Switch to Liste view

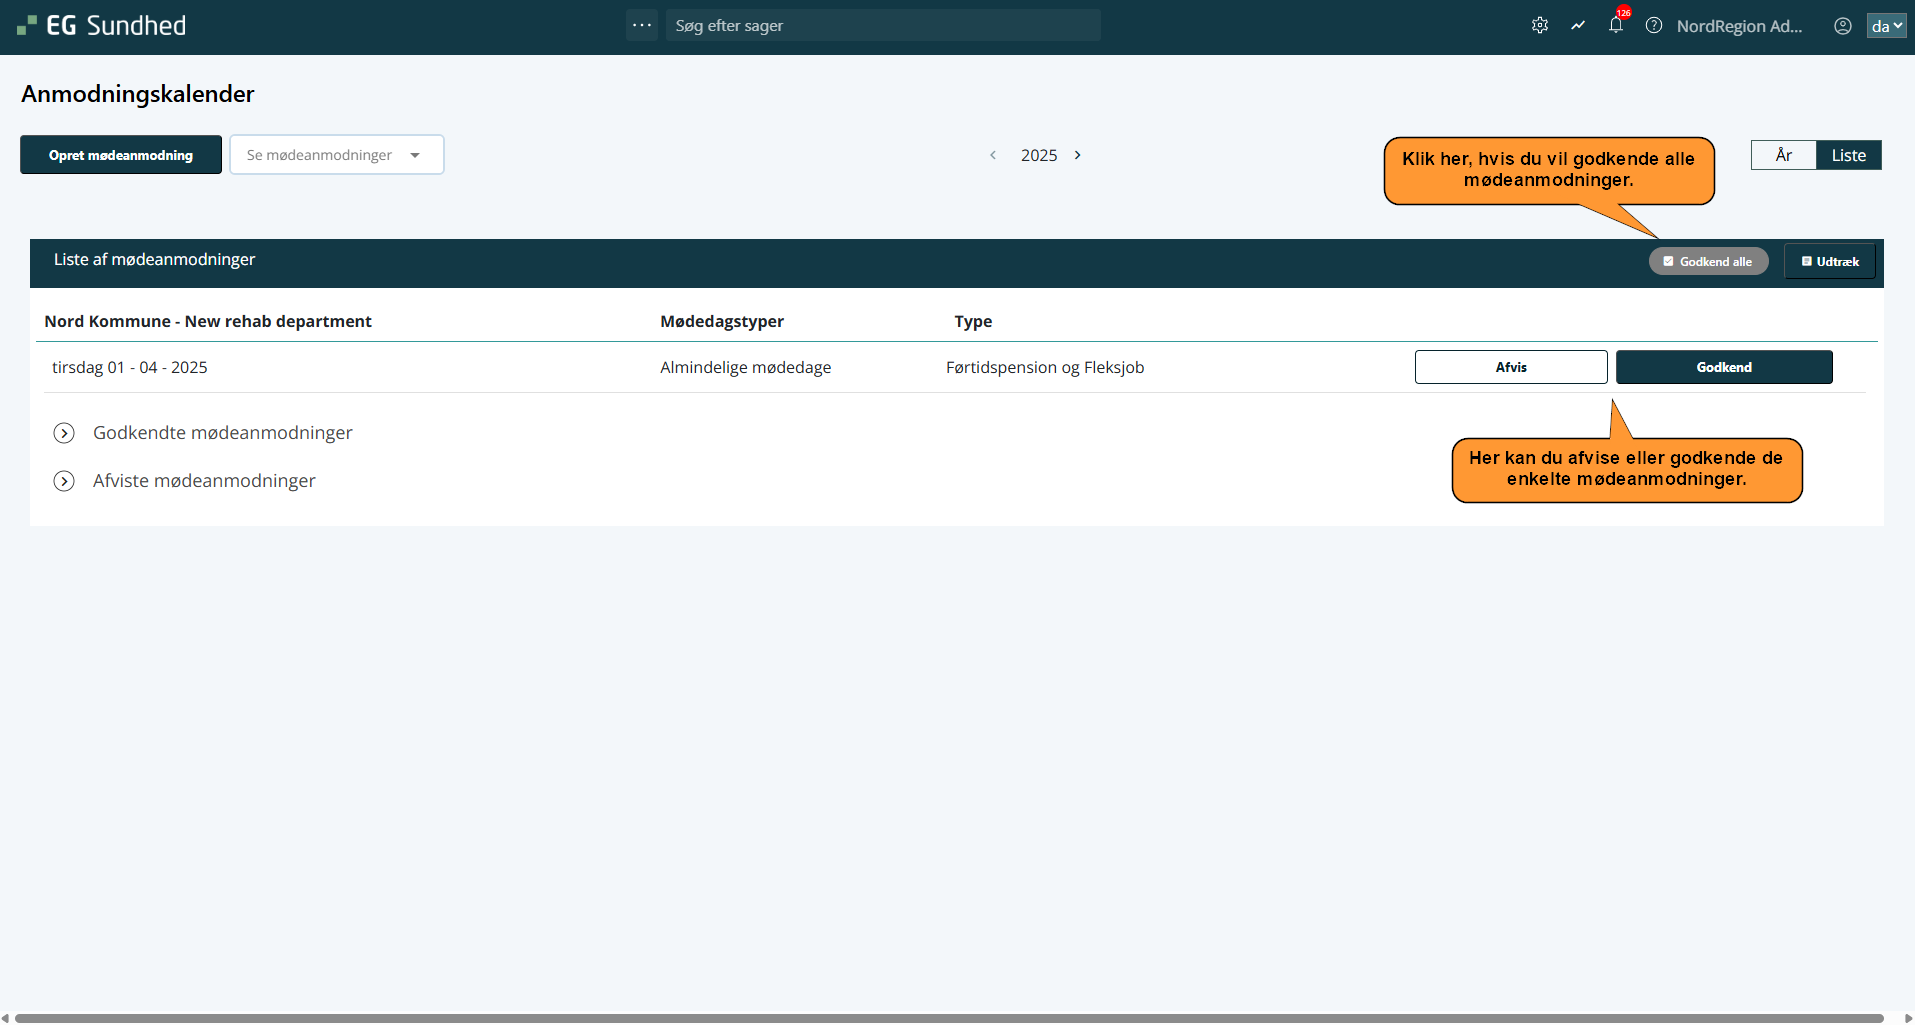[1848, 155]
